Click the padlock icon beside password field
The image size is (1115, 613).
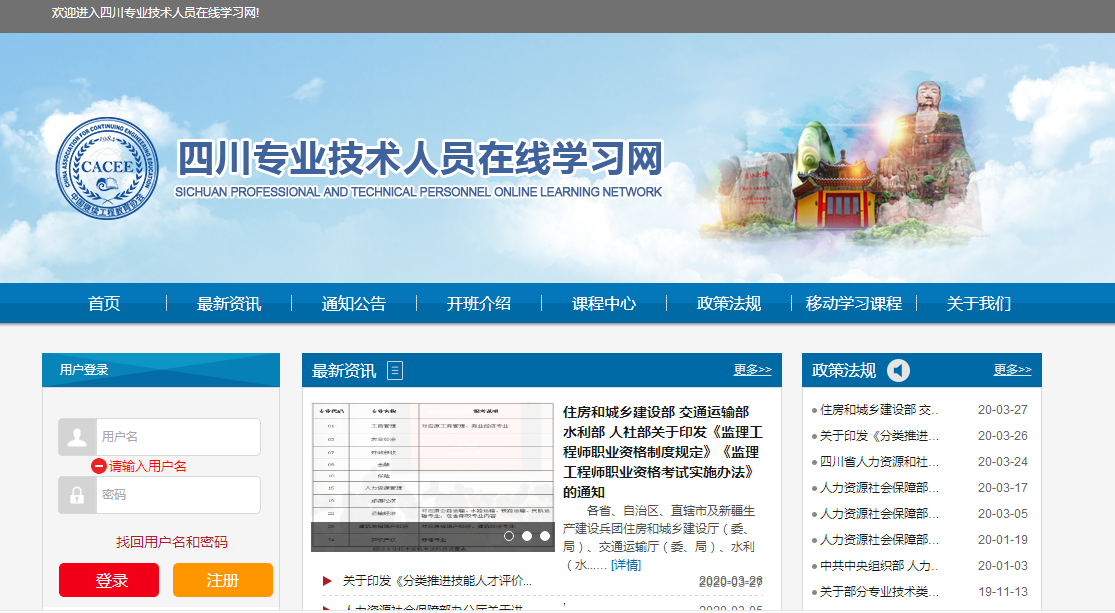(77, 495)
